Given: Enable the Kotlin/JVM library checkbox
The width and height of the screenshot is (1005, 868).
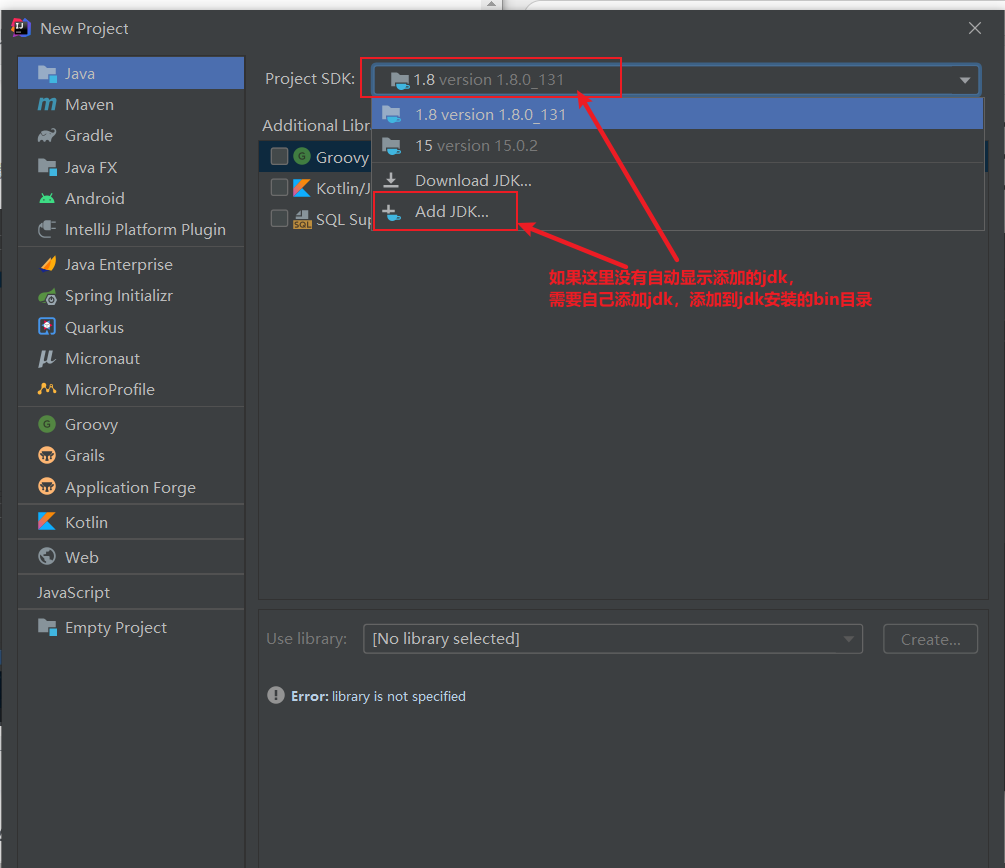Looking at the screenshot, I should [279, 187].
